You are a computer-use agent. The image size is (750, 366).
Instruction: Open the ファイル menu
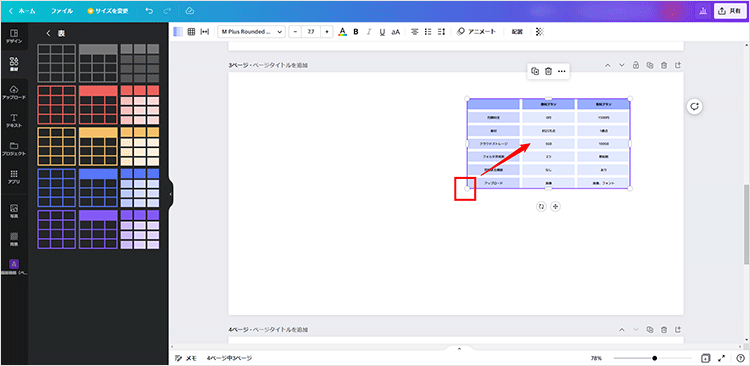pyautogui.click(x=62, y=11)
